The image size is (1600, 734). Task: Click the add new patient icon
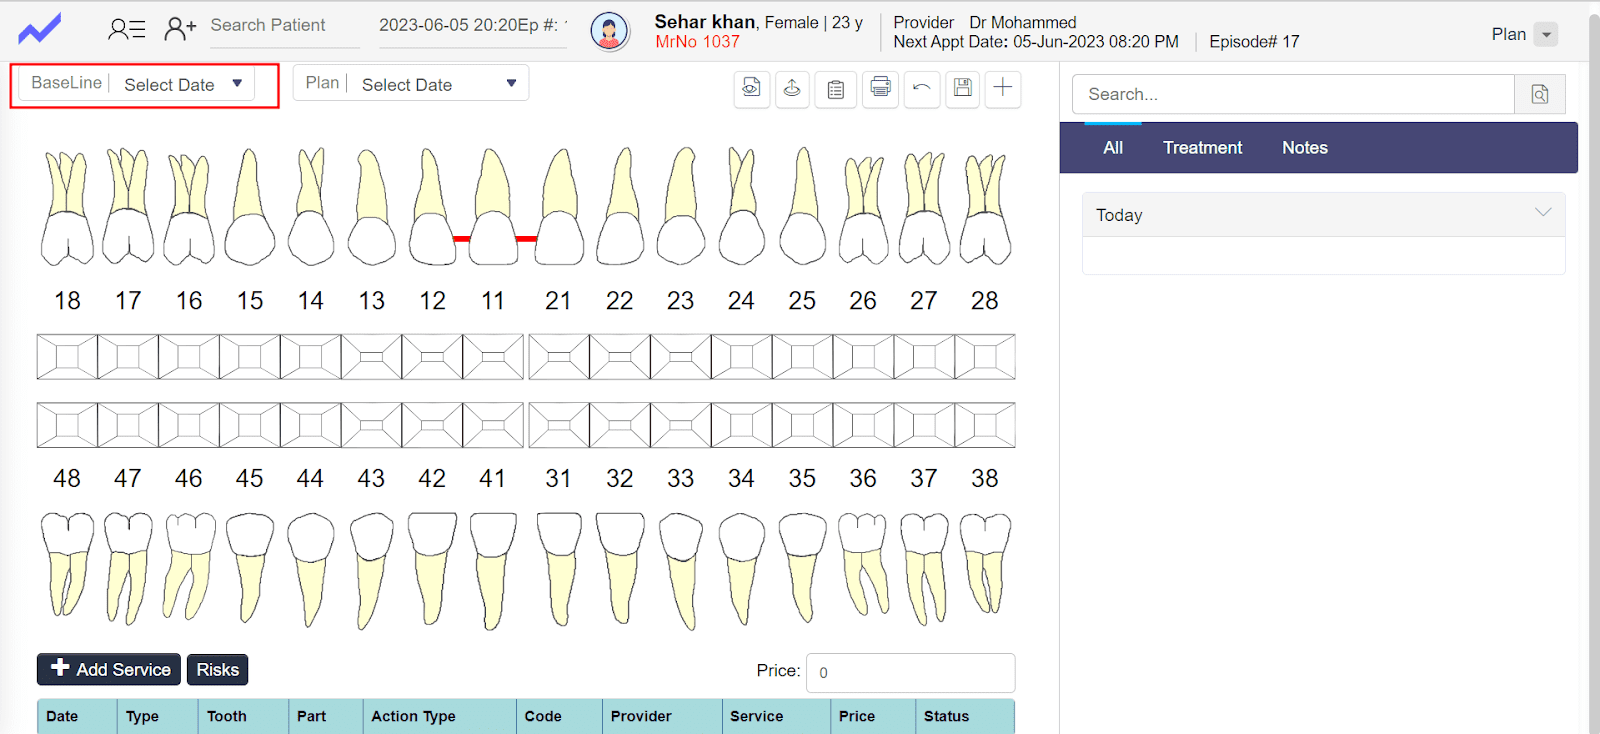point(180,29)
